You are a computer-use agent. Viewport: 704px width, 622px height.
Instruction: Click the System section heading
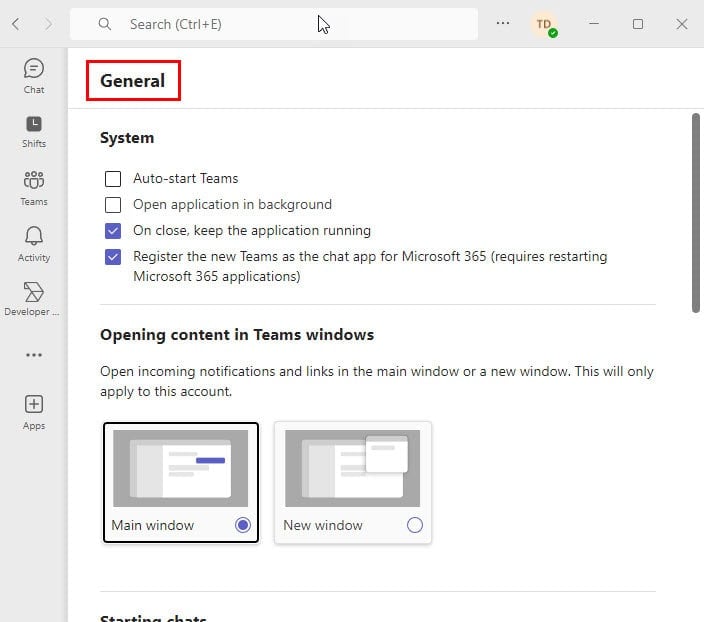click(x=127, y=138)
